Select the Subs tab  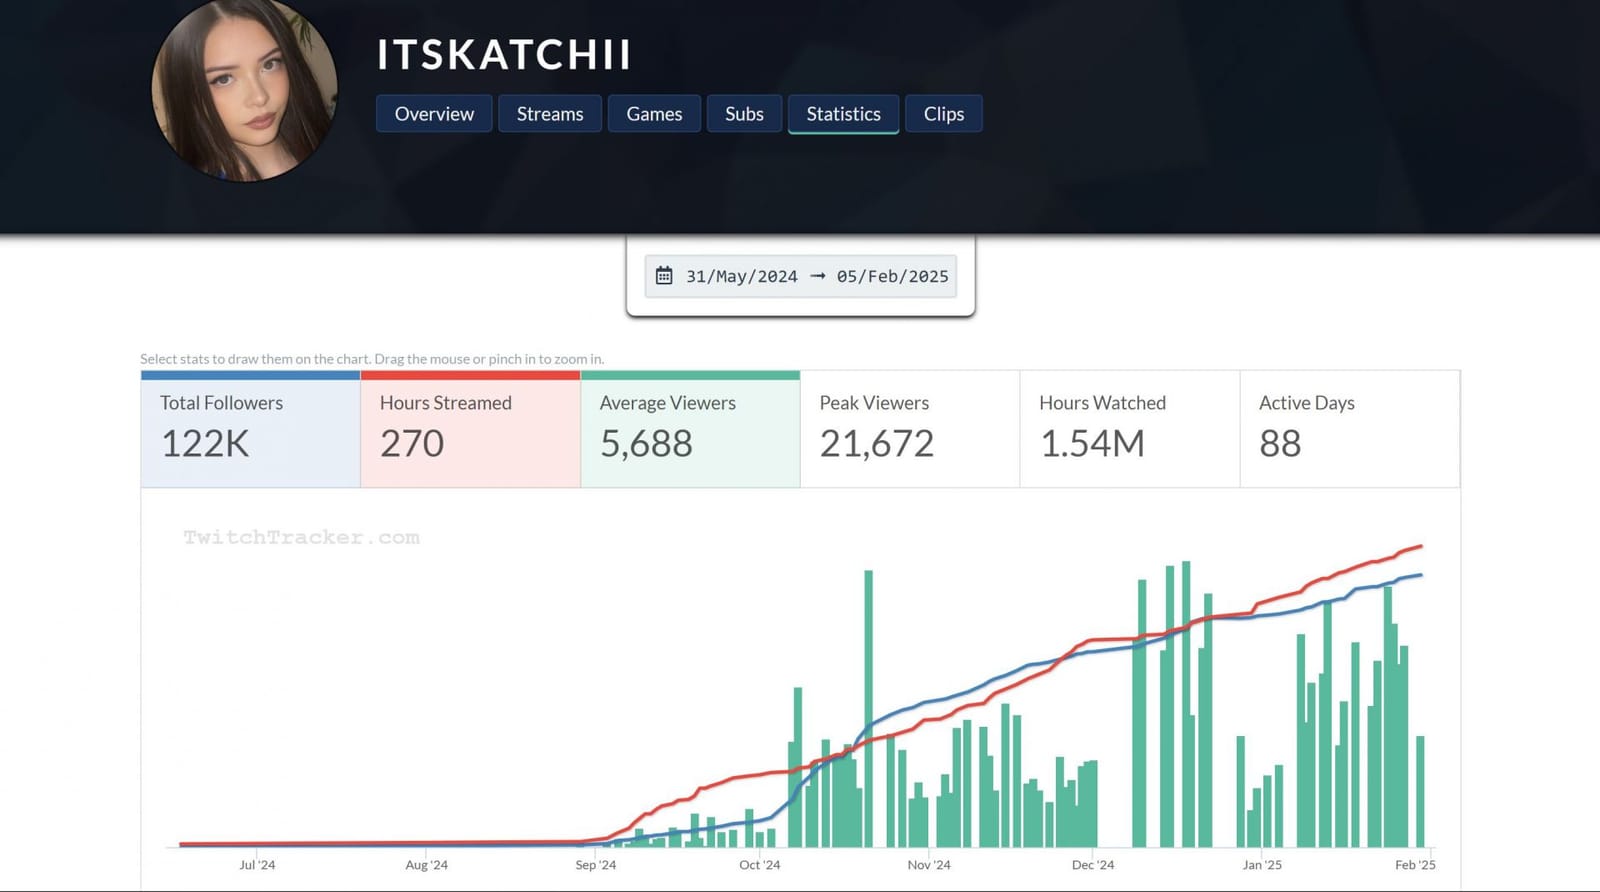point(744,114)
